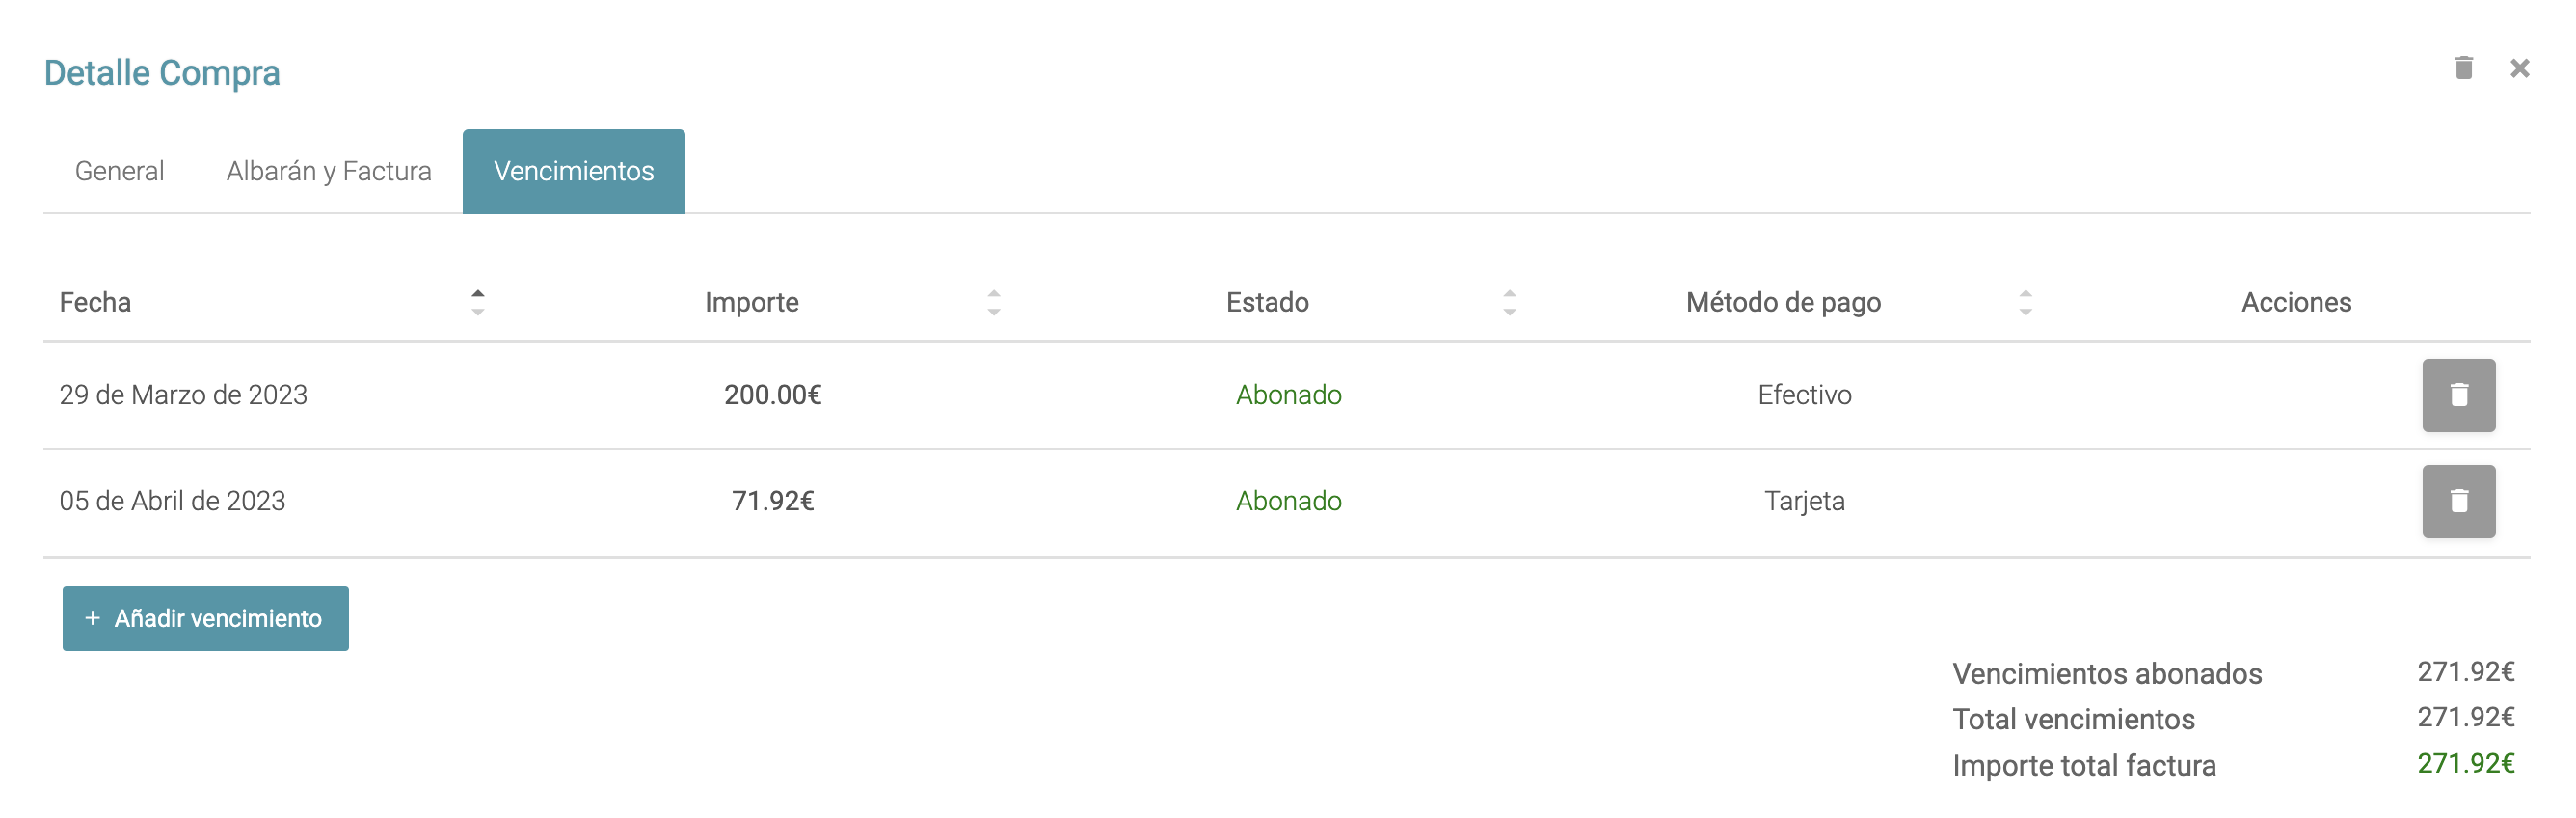Click the Efectivo payment method cell

click(x=1804, y=395)
